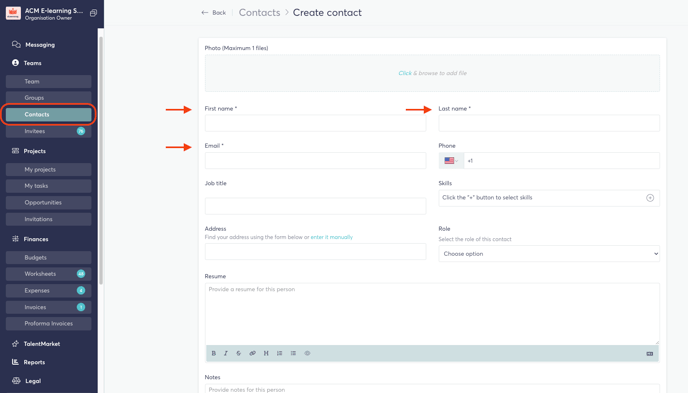The image size is (688, 393).
Task: Insert a link via Resume toolbar
Action: click(252, 353)
